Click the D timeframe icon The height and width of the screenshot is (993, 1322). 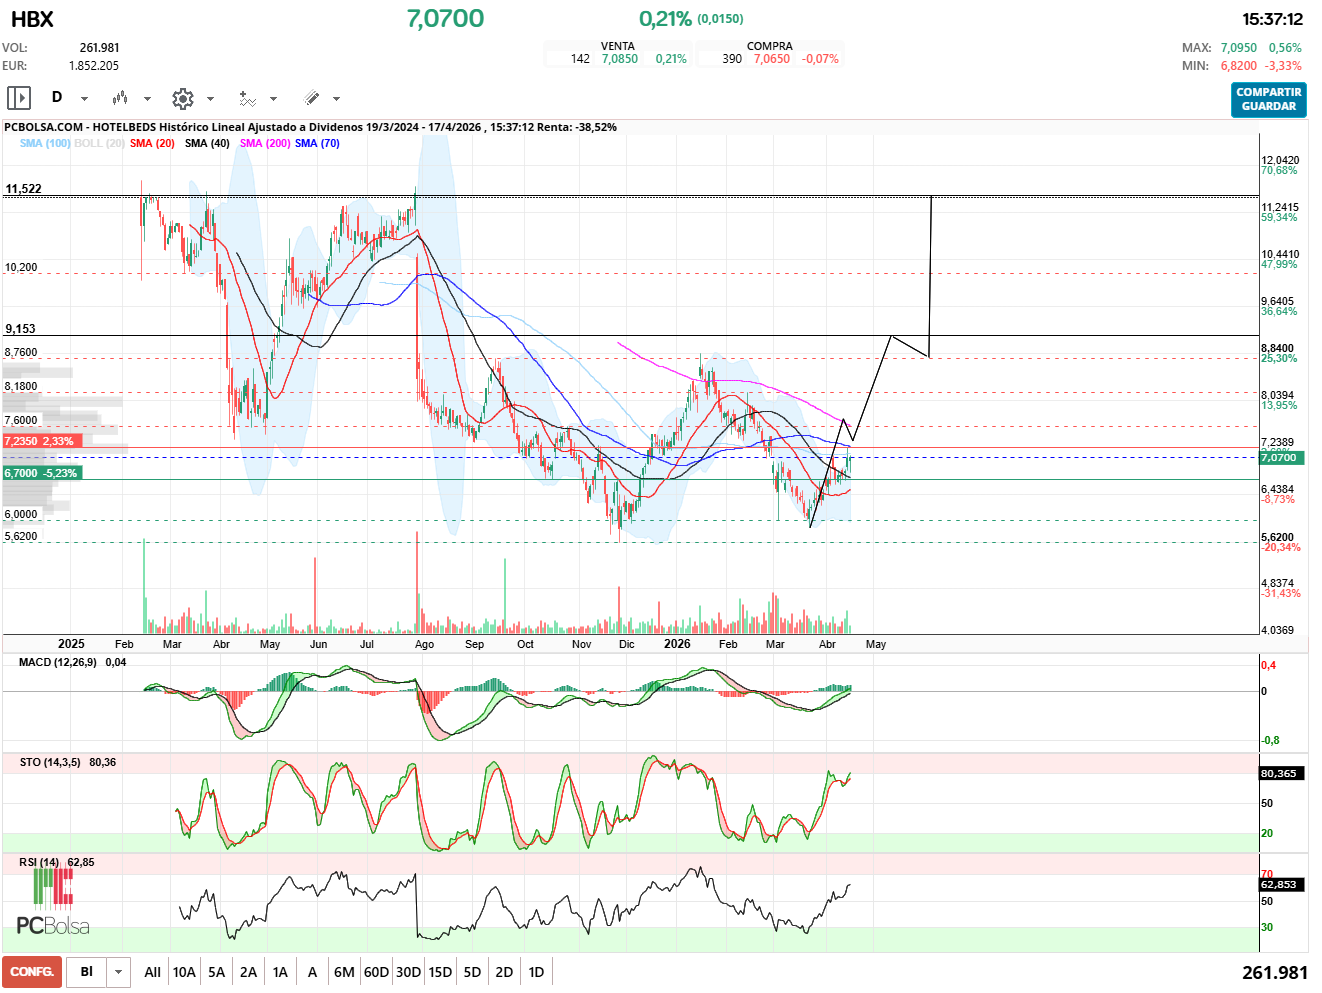57,97
